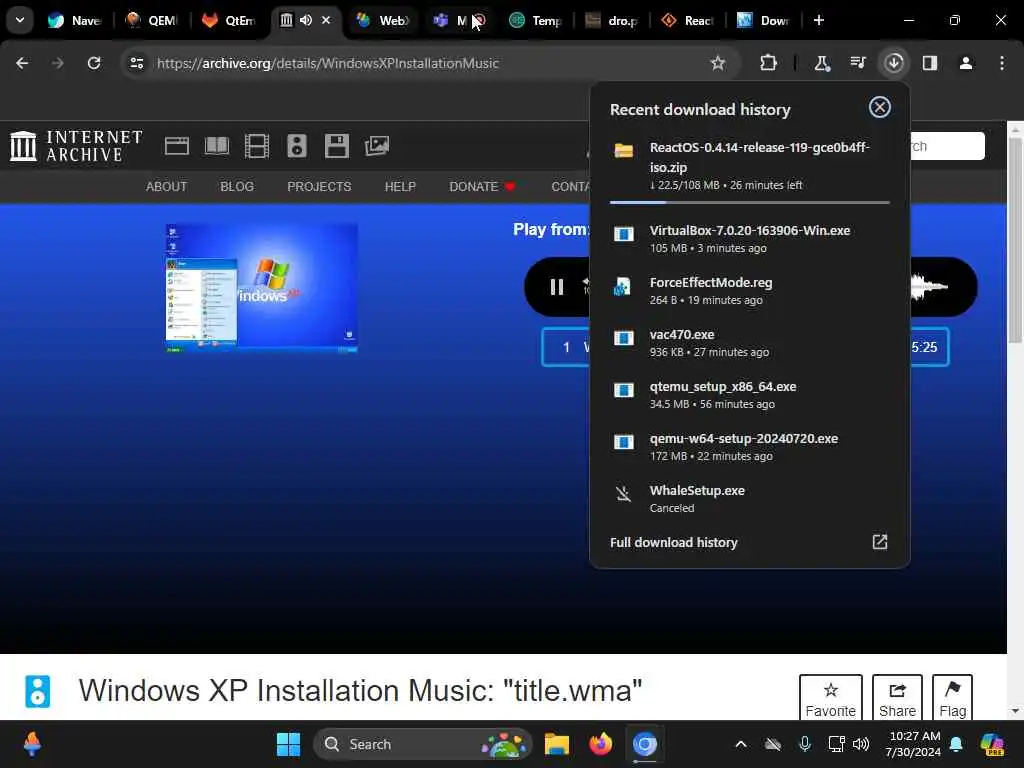Open the HELP menu item

pyautogui.click(x=400, y=187)
